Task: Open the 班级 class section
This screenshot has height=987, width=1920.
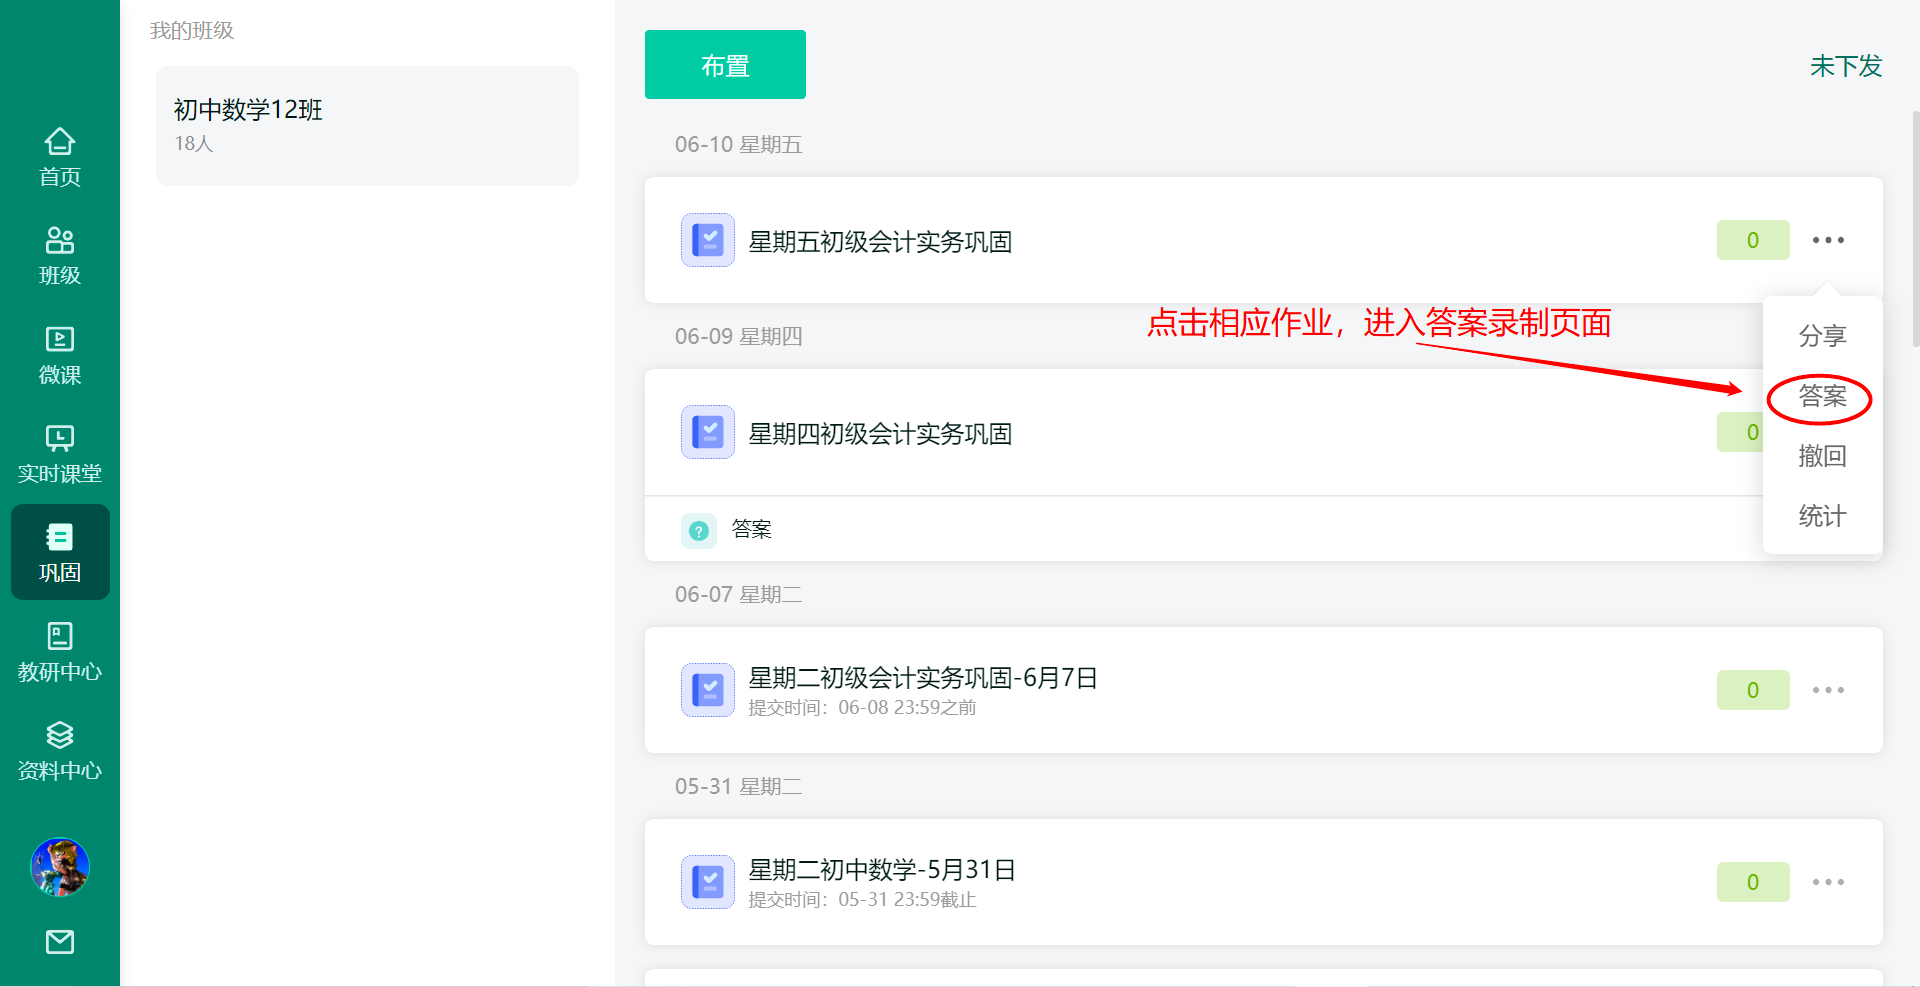Action: pos(60,256)
